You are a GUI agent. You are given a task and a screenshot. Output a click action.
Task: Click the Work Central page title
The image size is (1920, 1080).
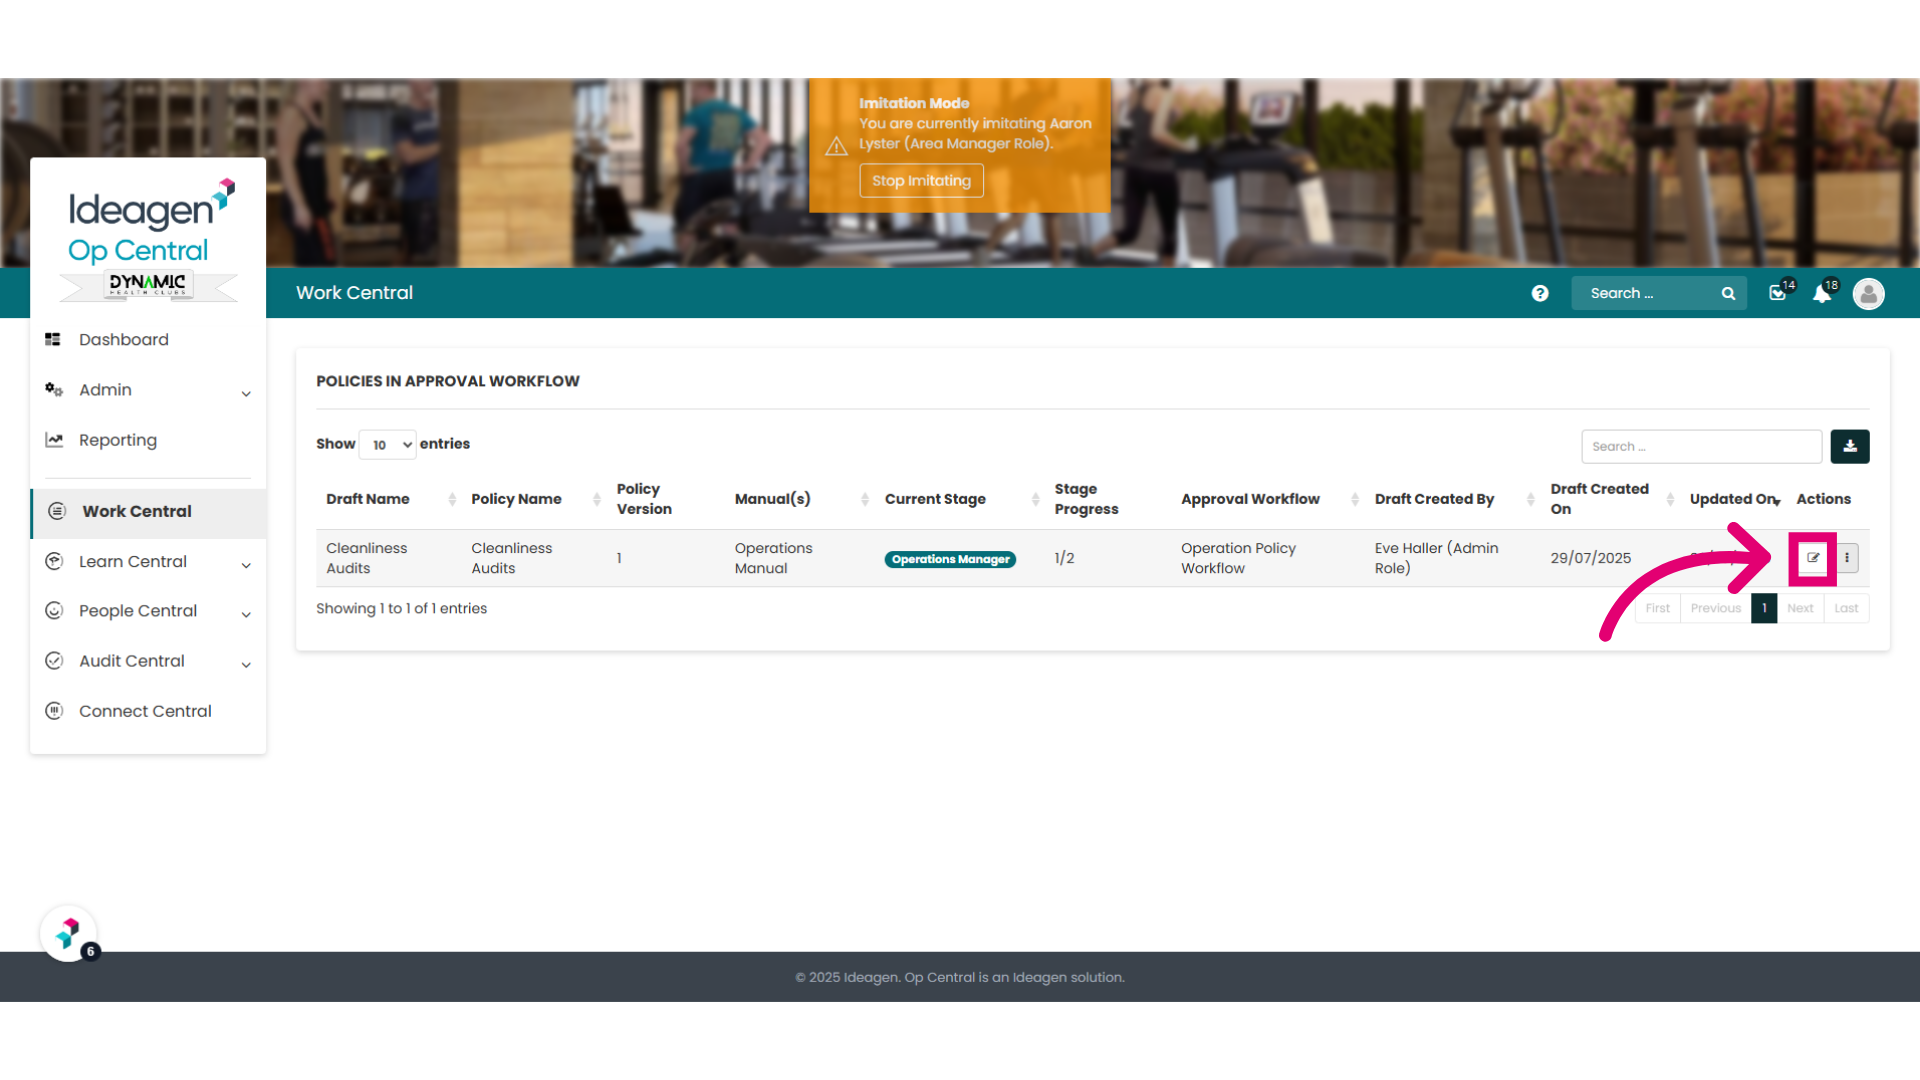coord(354,293)
